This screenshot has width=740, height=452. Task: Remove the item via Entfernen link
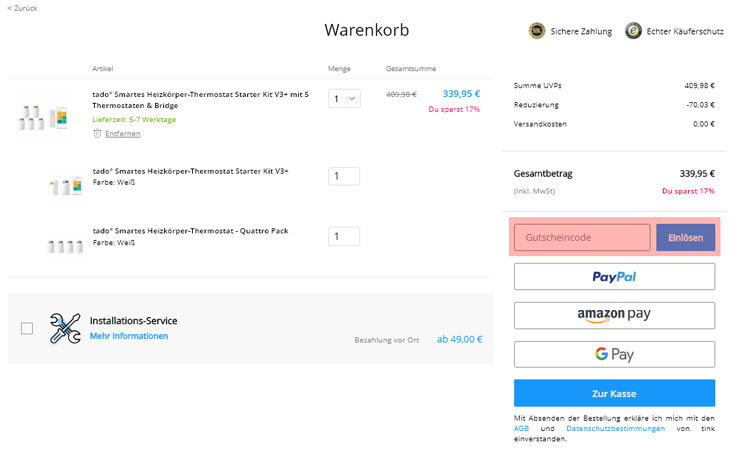[x=123, y=134]
